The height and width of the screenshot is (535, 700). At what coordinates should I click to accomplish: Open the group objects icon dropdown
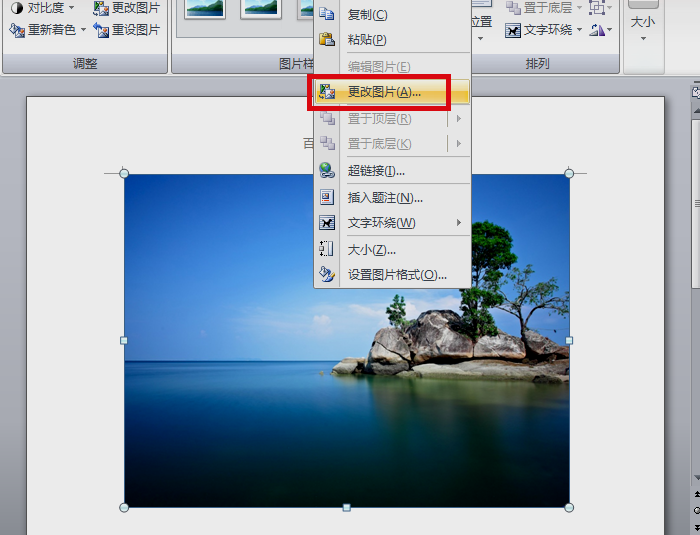click(x=600, y=7)
